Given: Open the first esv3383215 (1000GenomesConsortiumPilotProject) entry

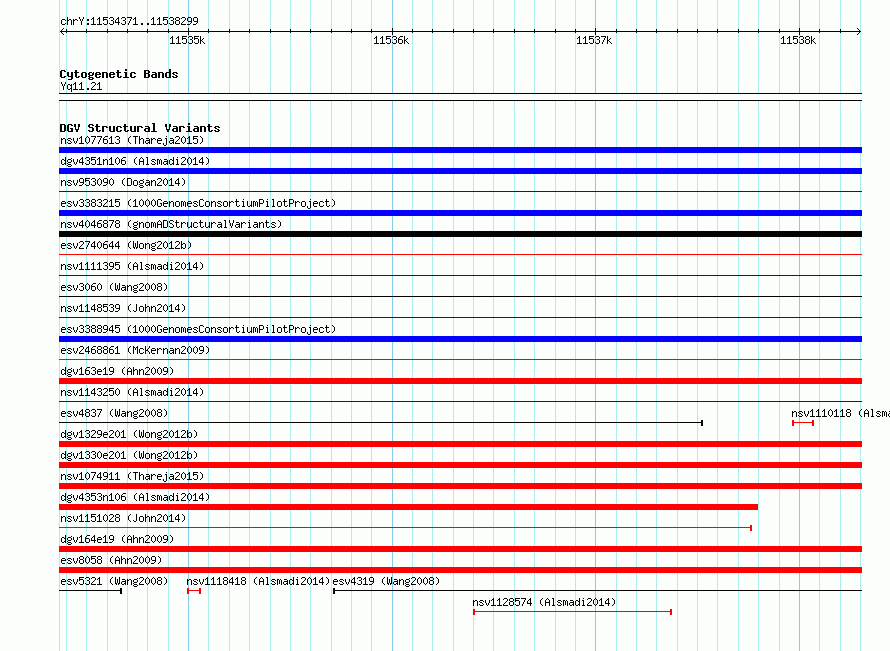Looking at the screenshot, I should click(x=198, y=203).
